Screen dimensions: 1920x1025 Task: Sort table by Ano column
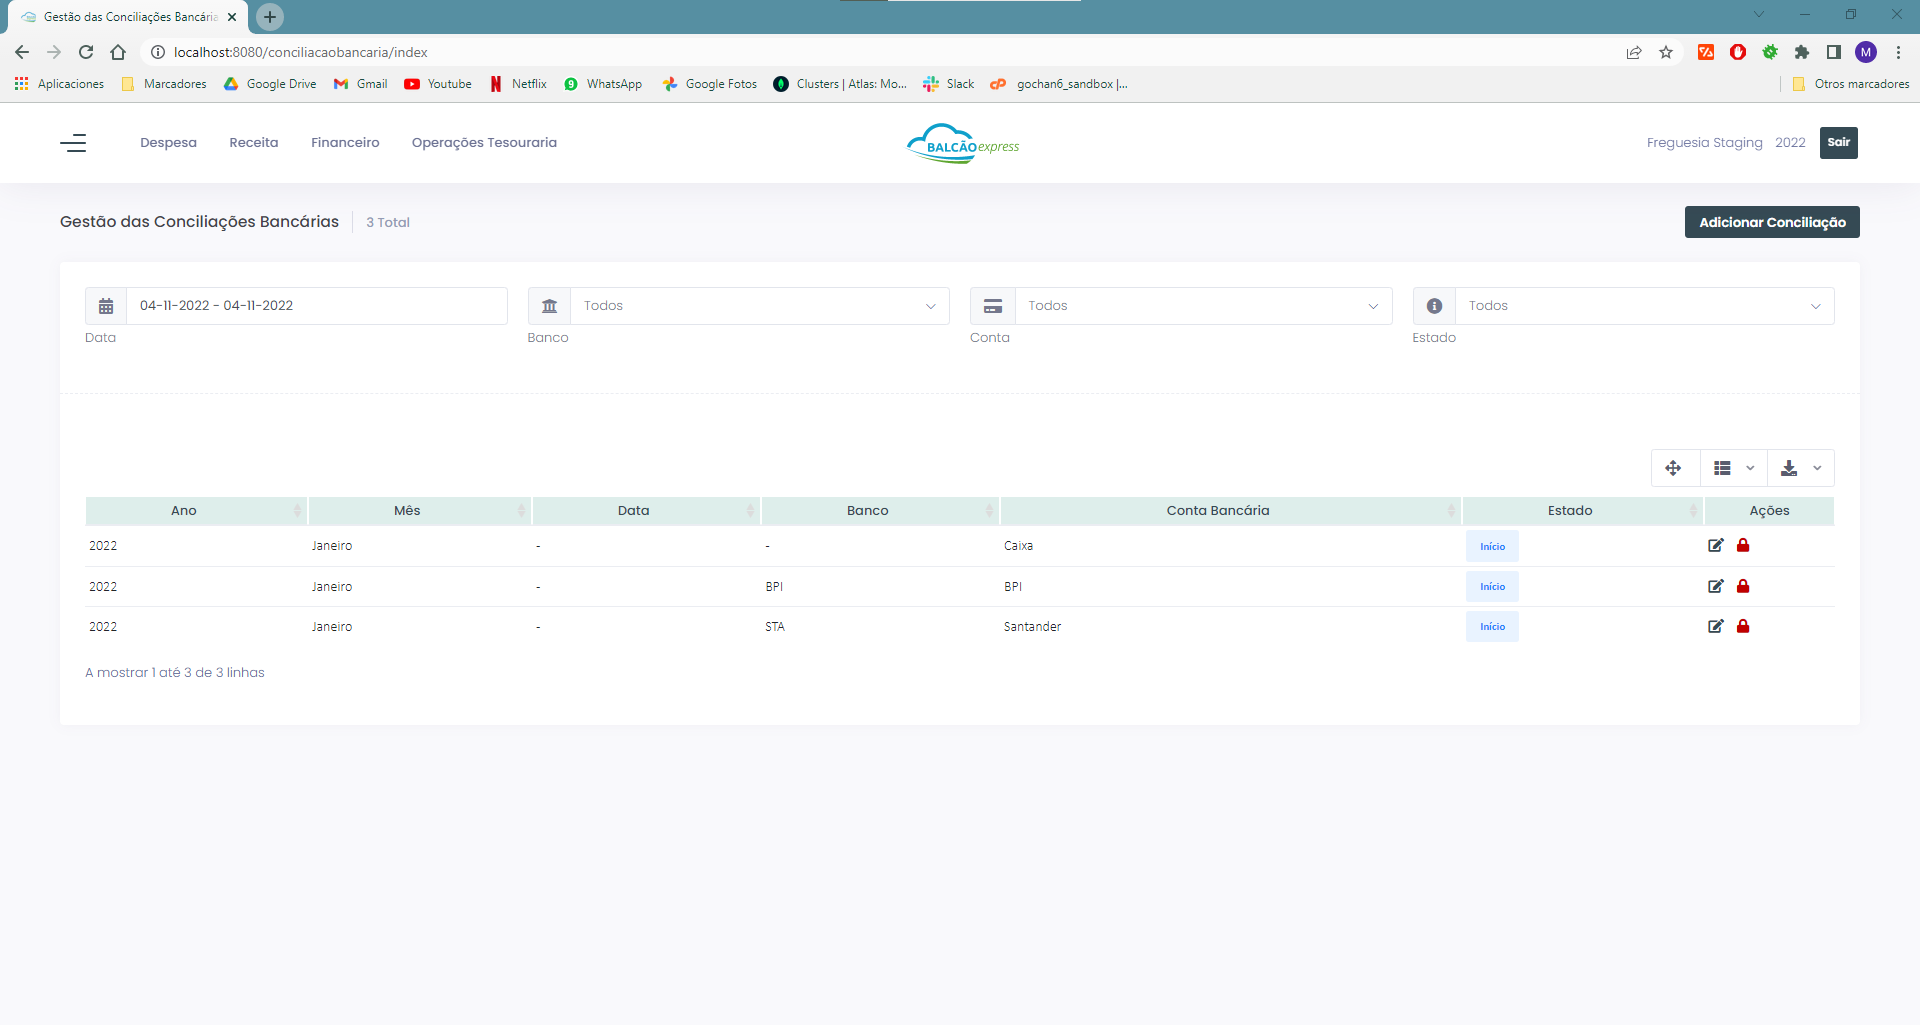[x=196, y=511]
